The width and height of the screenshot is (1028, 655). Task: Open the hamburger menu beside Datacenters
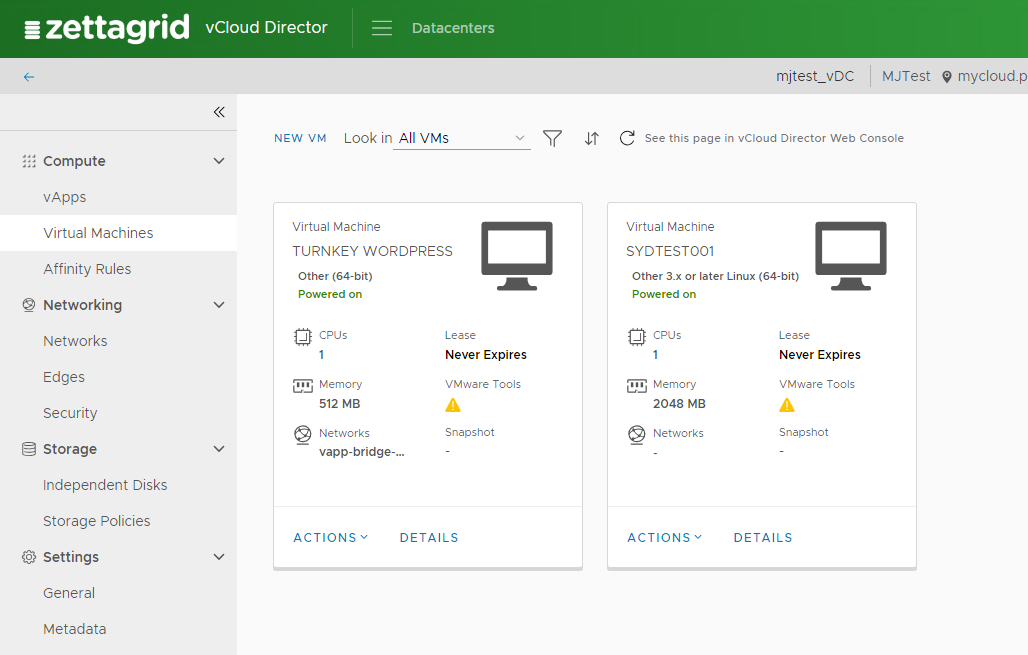click(382, 28)
